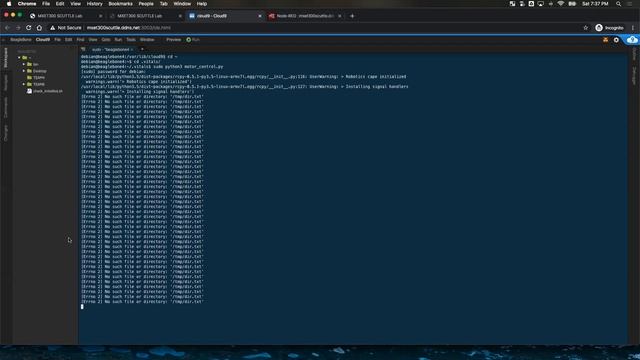Open the Cloud9 Tools menu
Viewport: 640px width, 360px height.
click(x=131, y=40)
